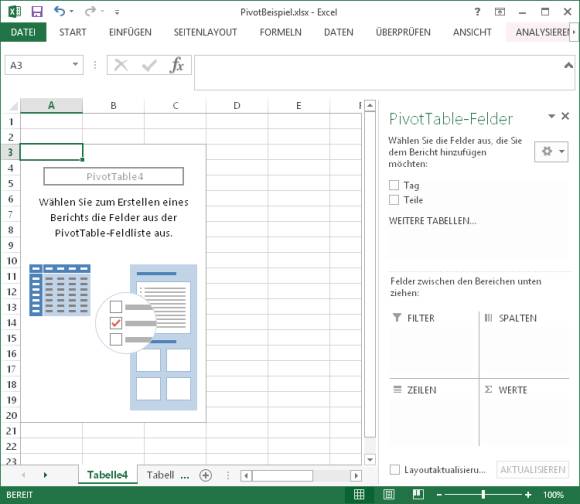The image size is (580, 504).
Task: Select the Tabelle4 sheet tab
Action: (x=108, y=475)
